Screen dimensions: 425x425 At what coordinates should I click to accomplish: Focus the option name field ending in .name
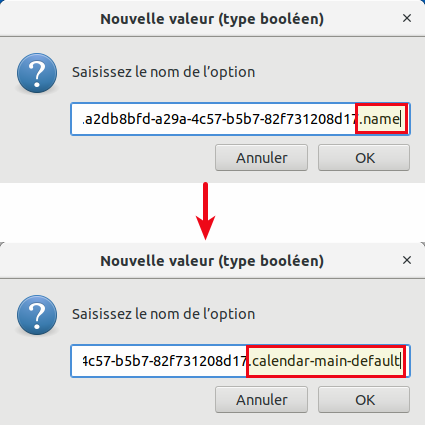point(240,119)
